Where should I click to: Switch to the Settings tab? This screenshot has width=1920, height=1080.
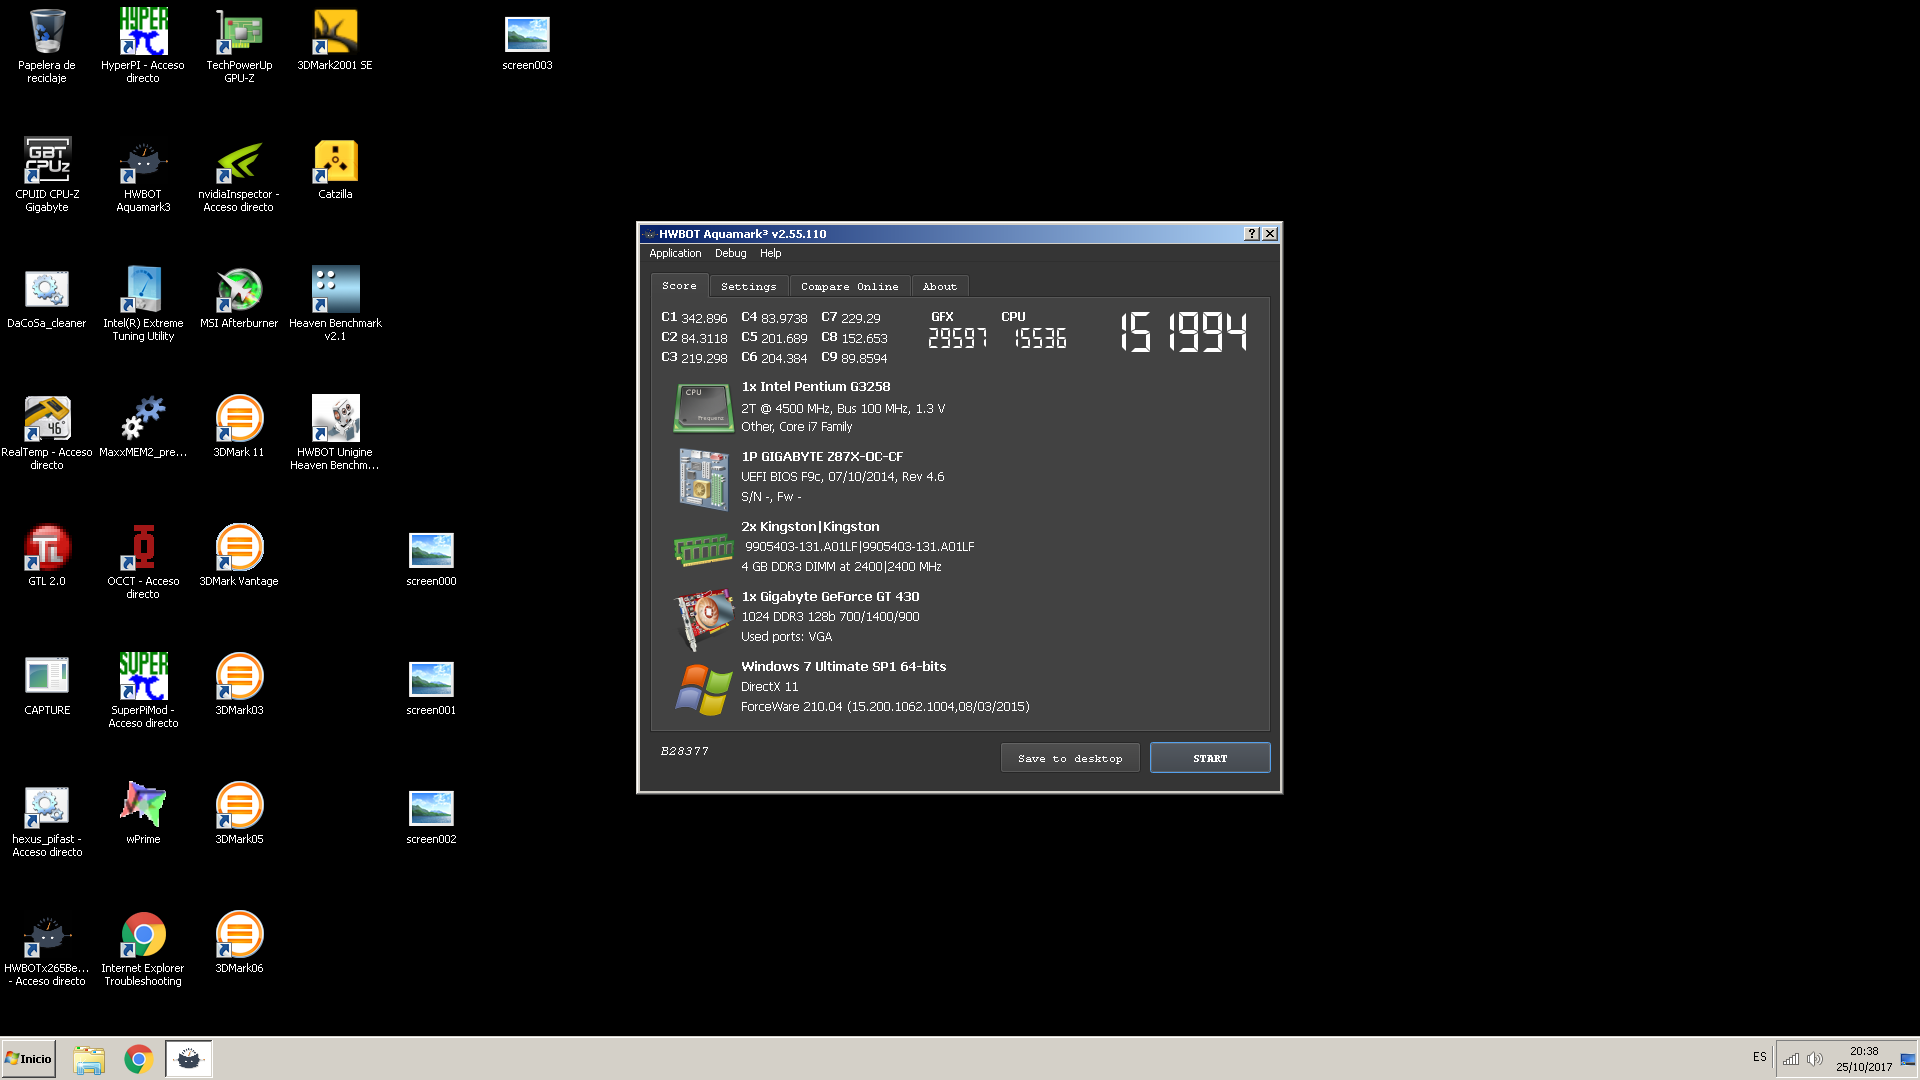748,287
